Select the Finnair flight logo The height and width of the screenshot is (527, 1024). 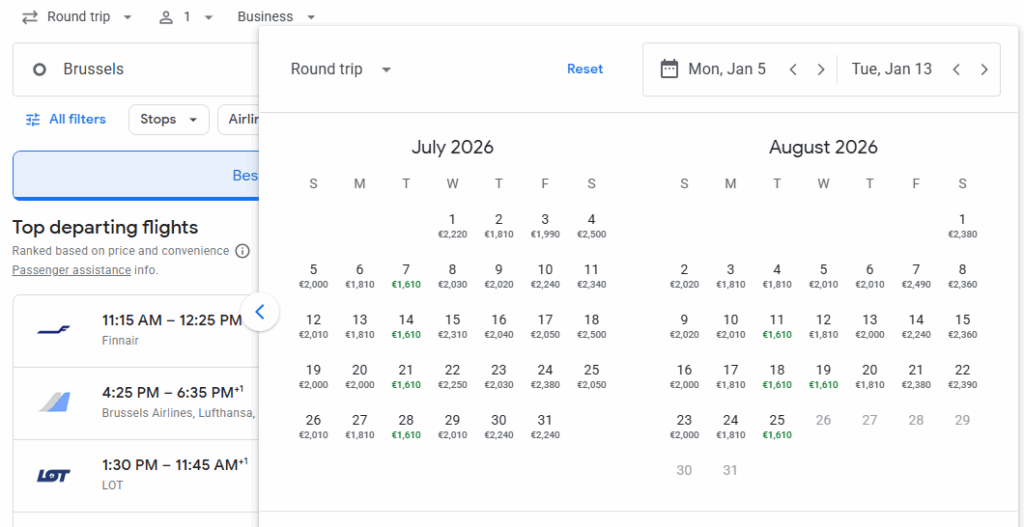[x=54, y=330]
